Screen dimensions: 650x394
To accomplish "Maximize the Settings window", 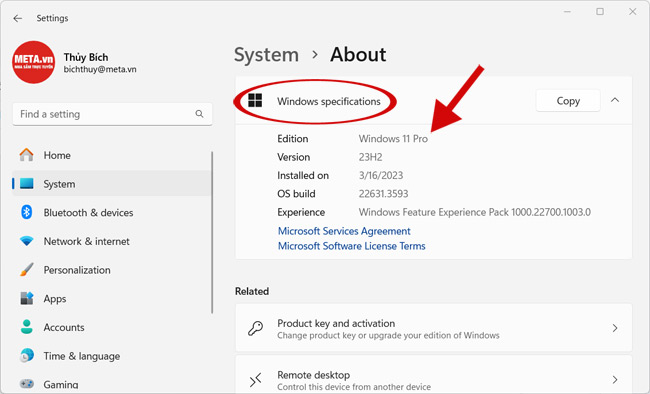I will (x=600, y=12).
